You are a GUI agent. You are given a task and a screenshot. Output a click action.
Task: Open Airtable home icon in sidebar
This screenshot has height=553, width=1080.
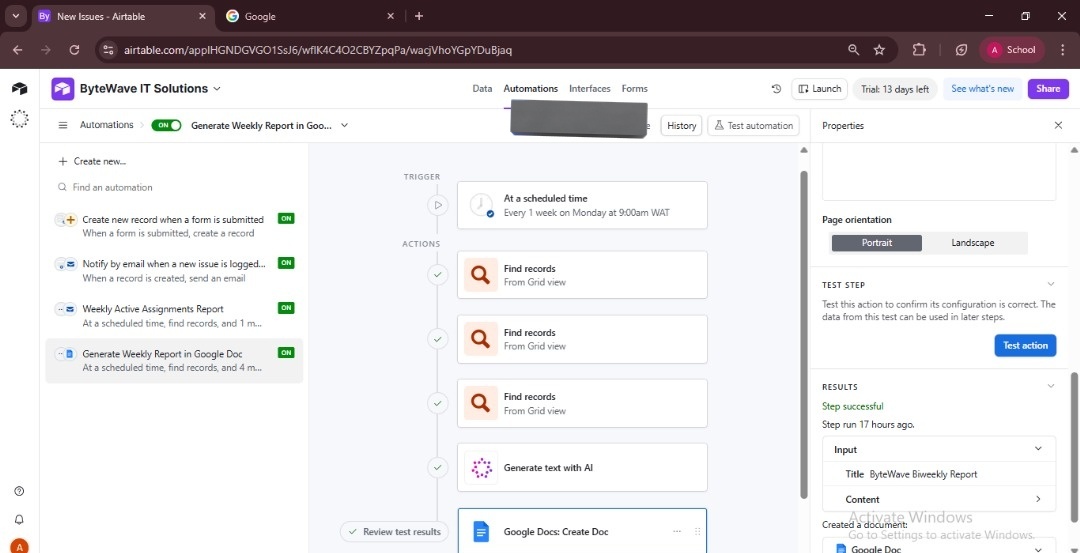[x=19, y=88]
